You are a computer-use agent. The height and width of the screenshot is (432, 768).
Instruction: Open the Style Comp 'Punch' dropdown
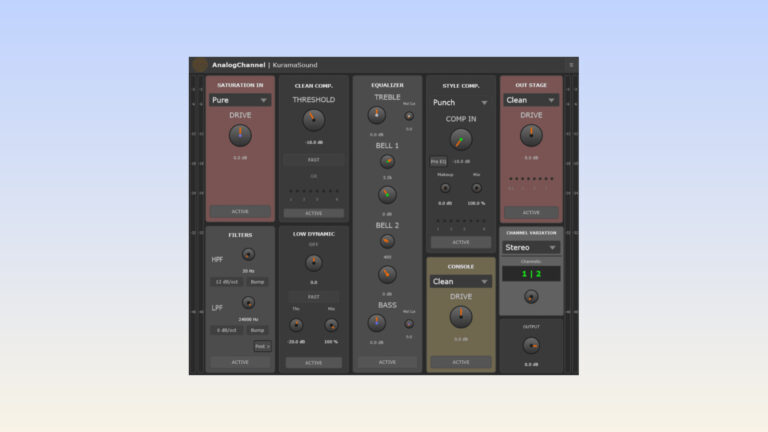pyautogui.click(x=460, y=102)
